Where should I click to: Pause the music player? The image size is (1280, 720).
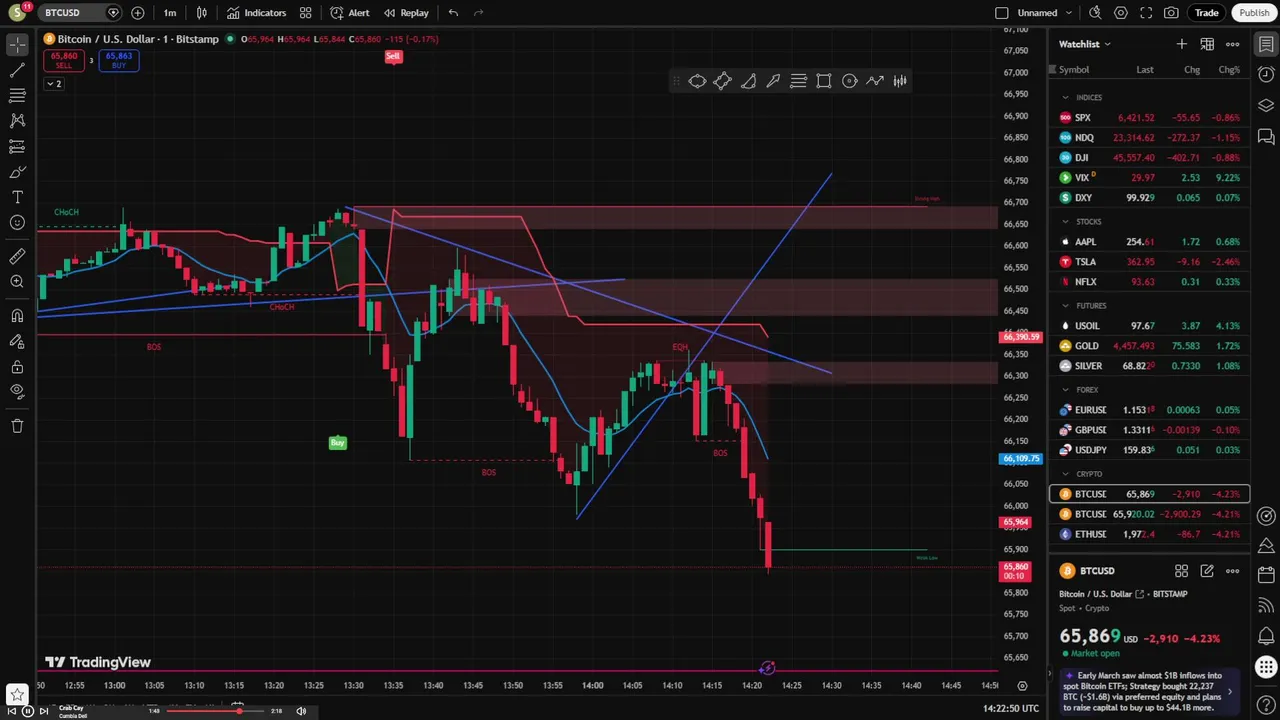point(28,711)
